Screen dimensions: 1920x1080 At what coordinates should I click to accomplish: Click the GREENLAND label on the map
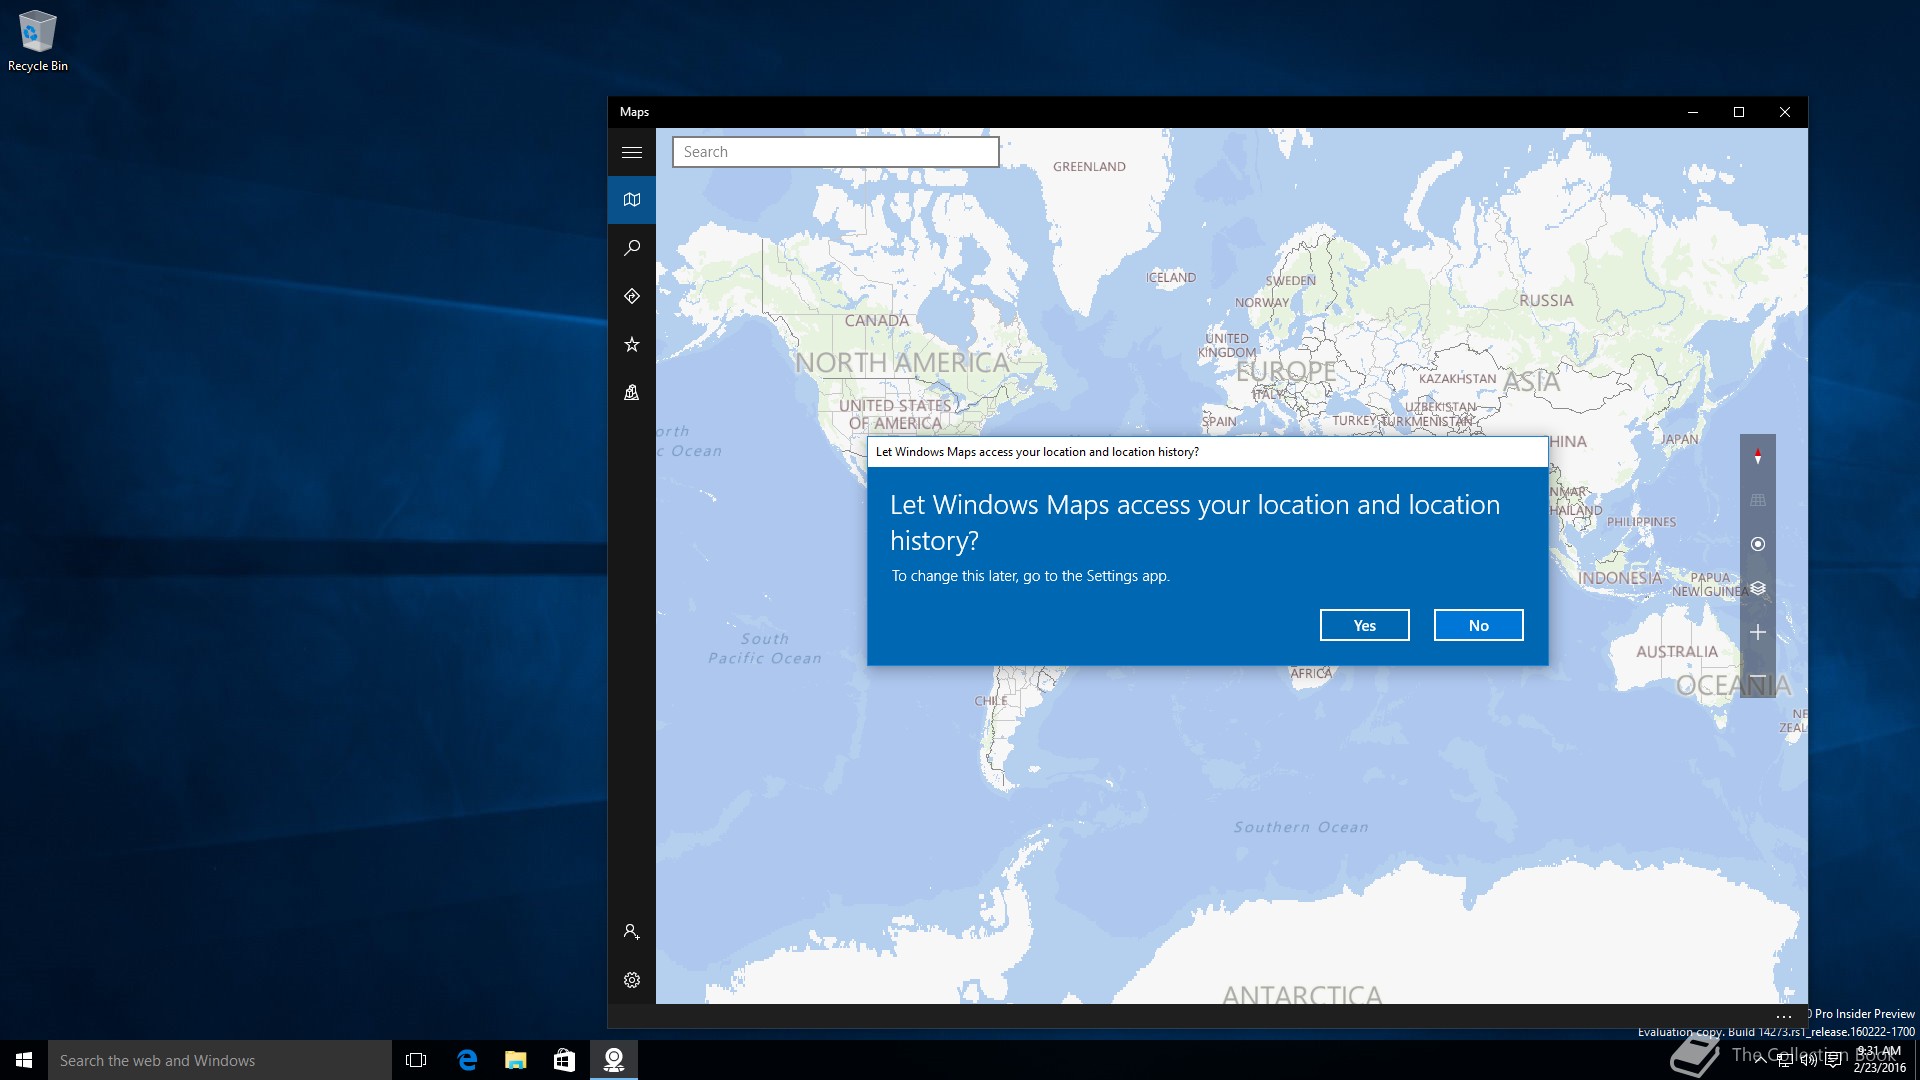coord(1089,167)
